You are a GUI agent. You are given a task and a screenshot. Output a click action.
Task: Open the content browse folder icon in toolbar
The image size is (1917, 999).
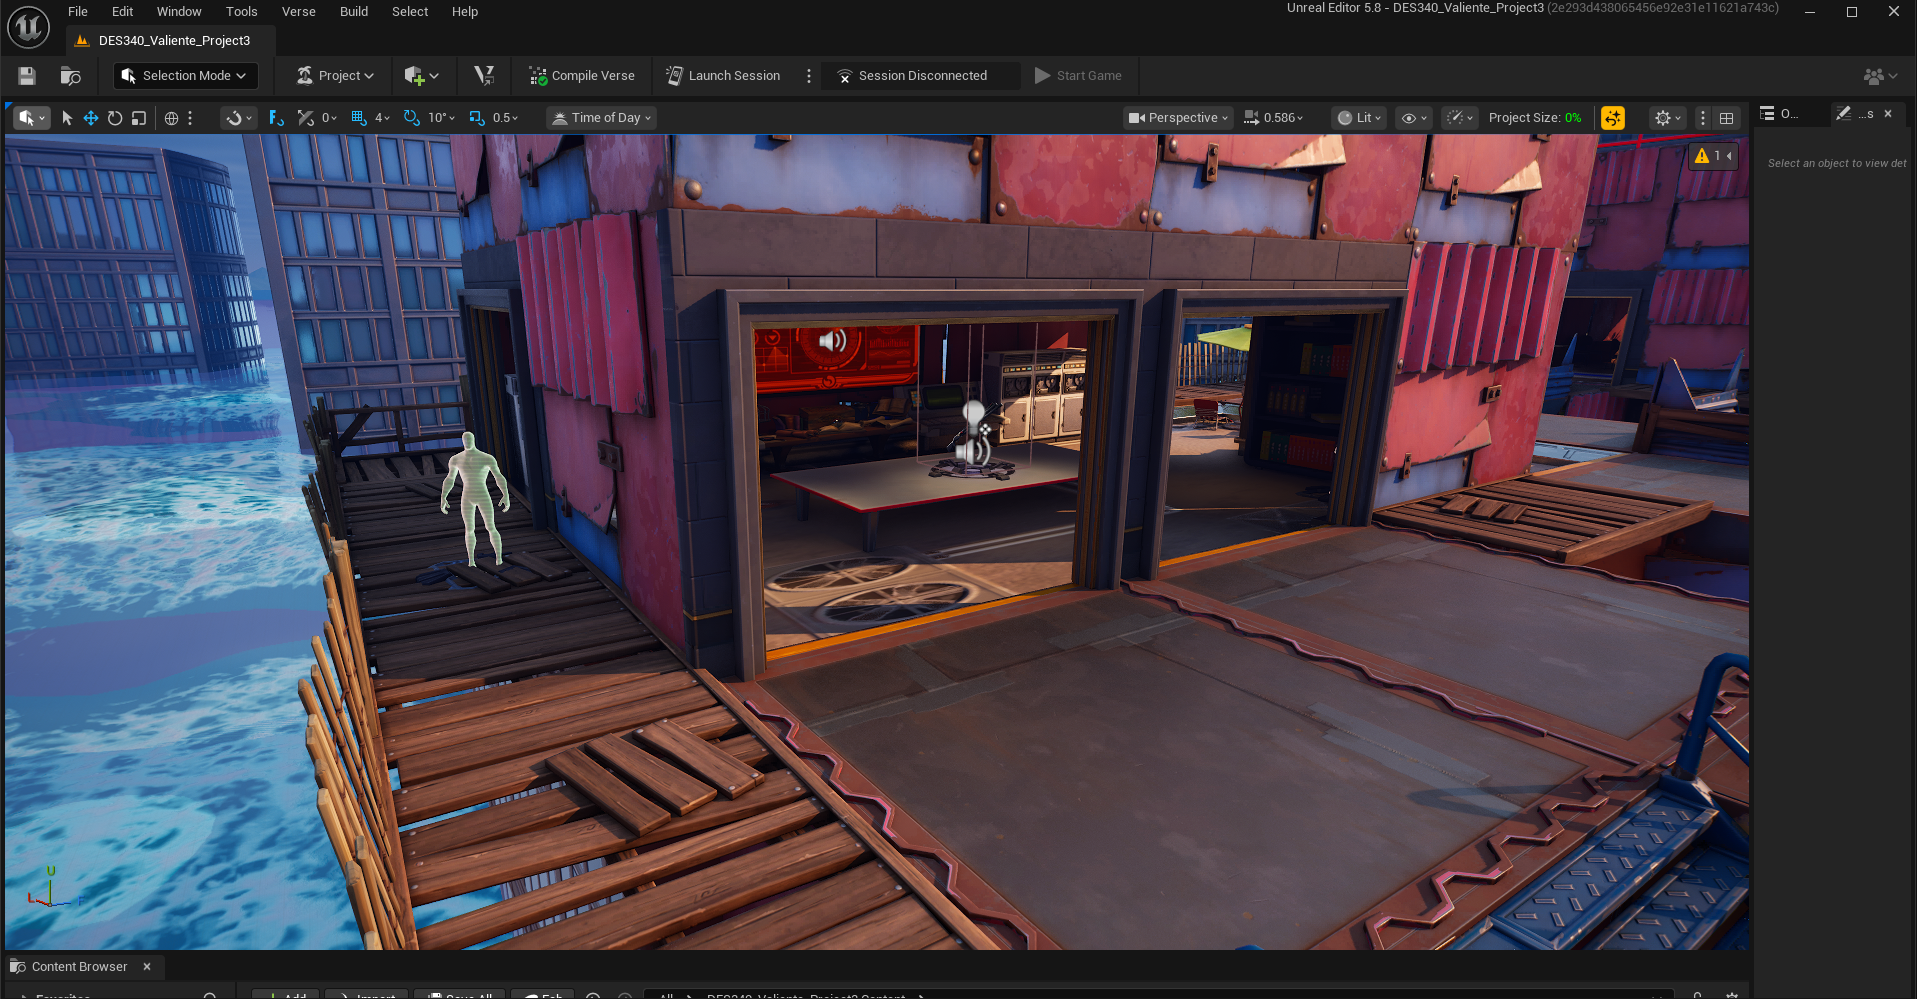70,76
